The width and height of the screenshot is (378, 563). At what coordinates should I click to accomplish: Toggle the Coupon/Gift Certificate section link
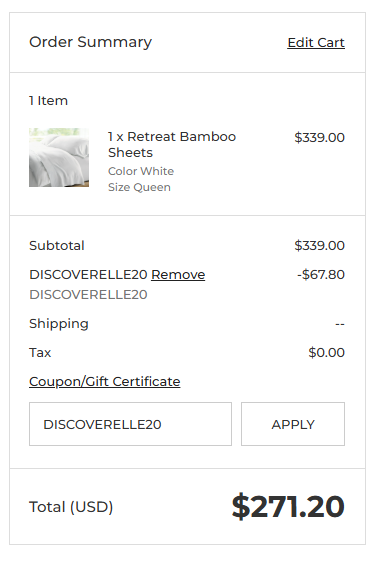[x=104, y=381]
